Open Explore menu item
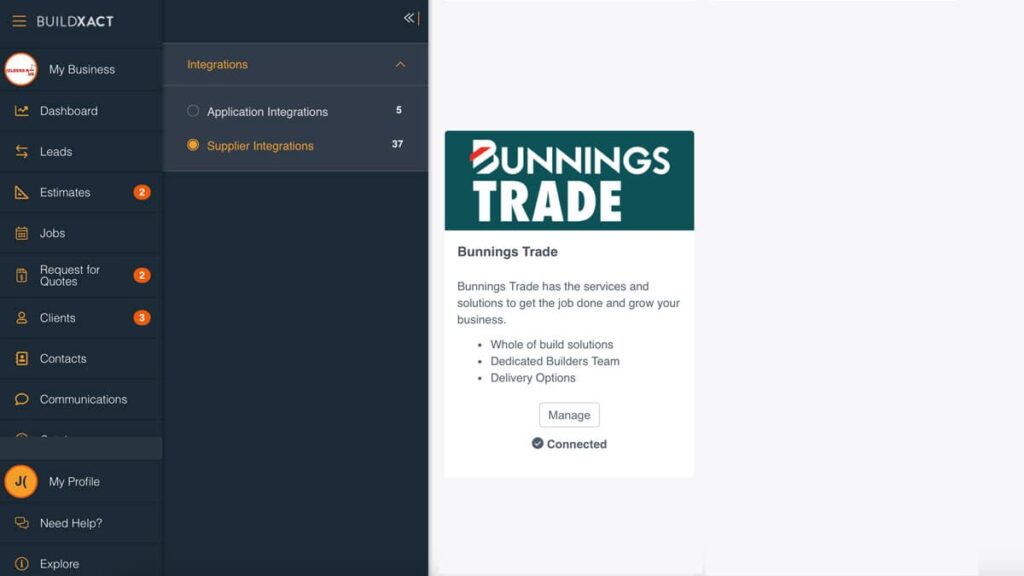Image resolution: width=1024 pixels, height=576 pixels. pyautogui.click(x=59, y=564)
